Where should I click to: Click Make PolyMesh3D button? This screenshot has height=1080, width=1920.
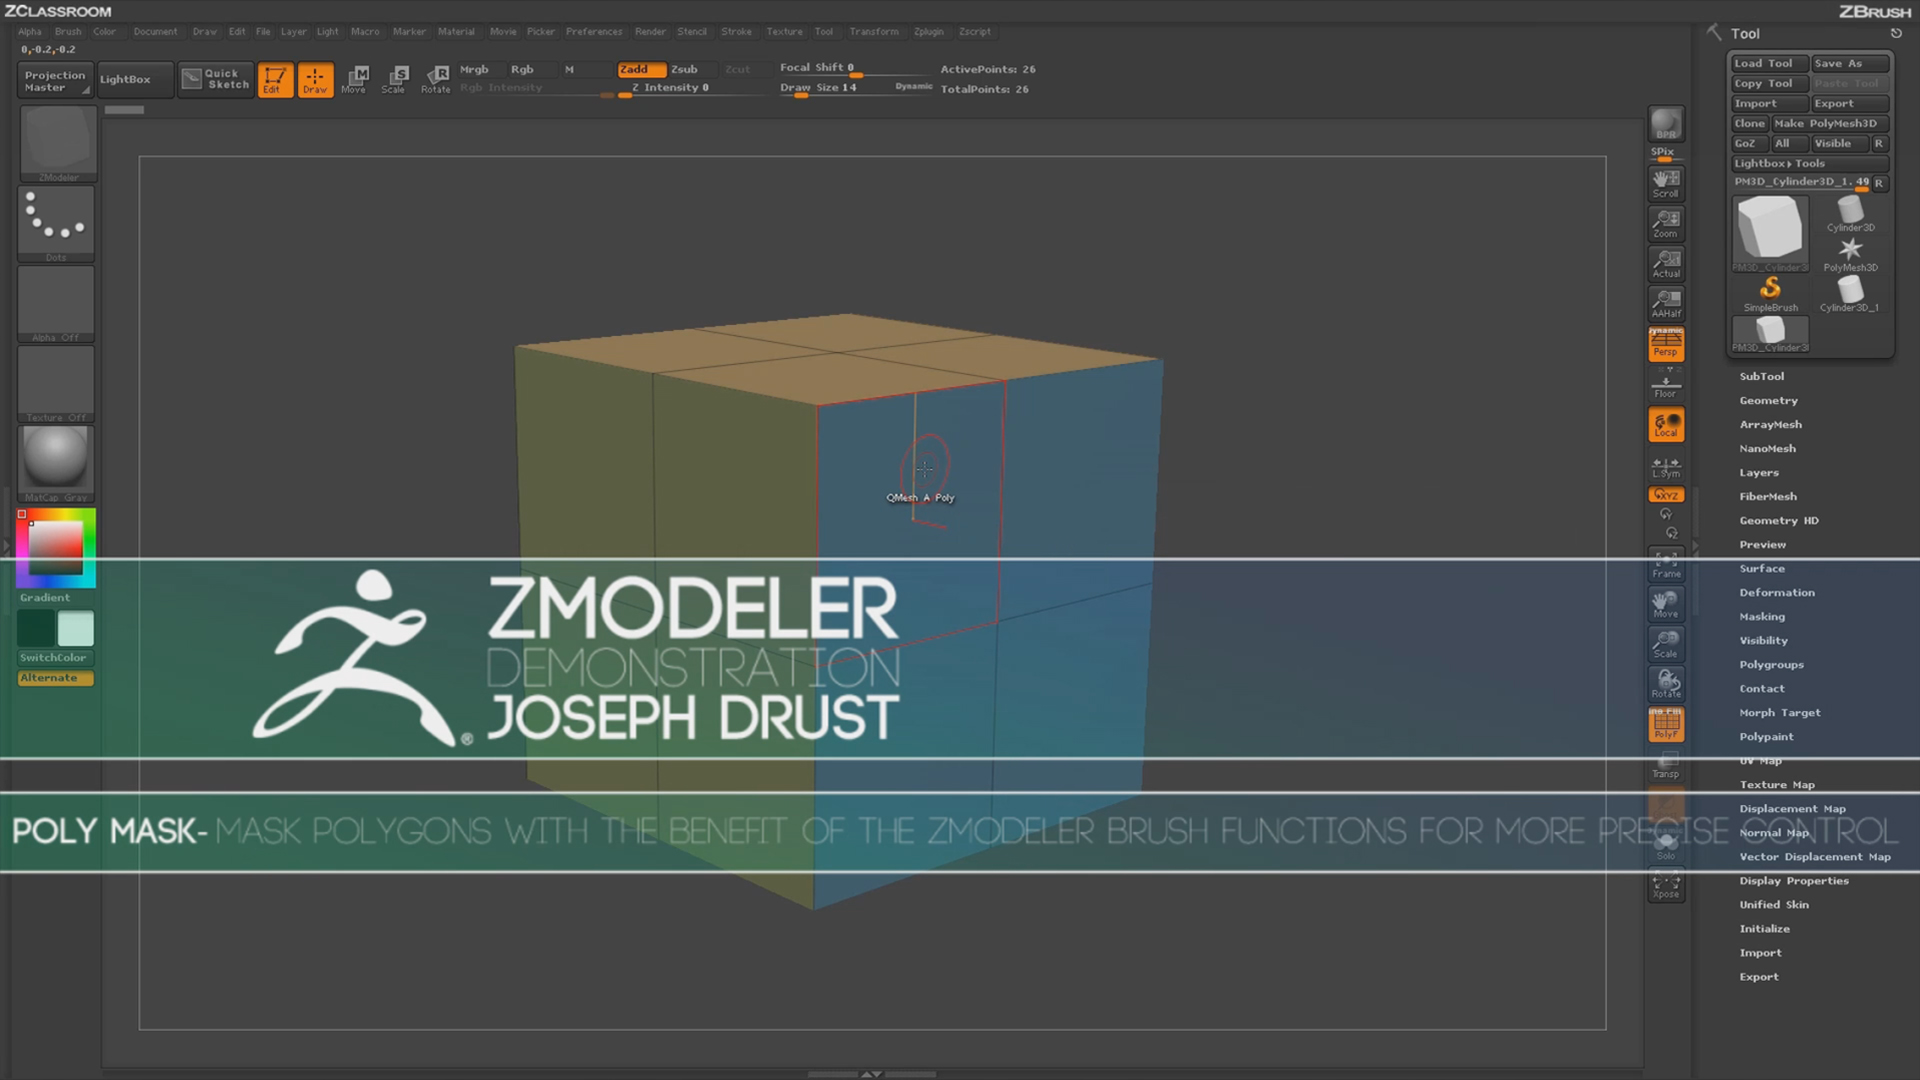click(1825, 123)
